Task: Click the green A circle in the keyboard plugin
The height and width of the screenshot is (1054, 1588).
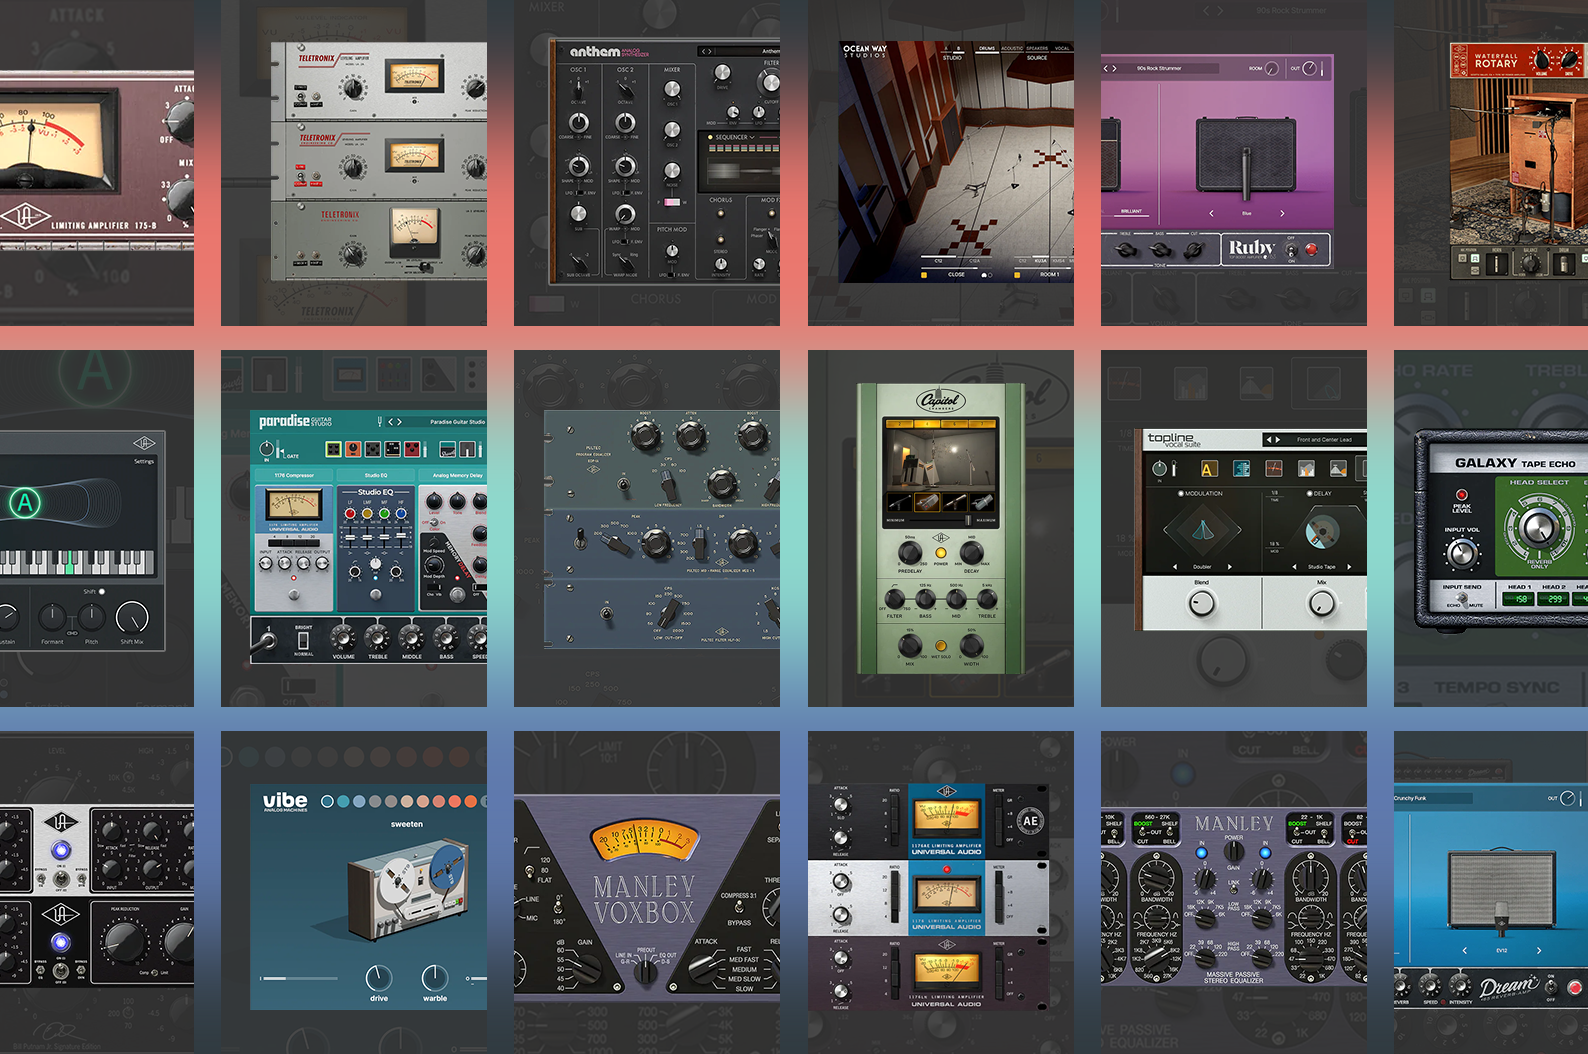Action: coord(25,502)
